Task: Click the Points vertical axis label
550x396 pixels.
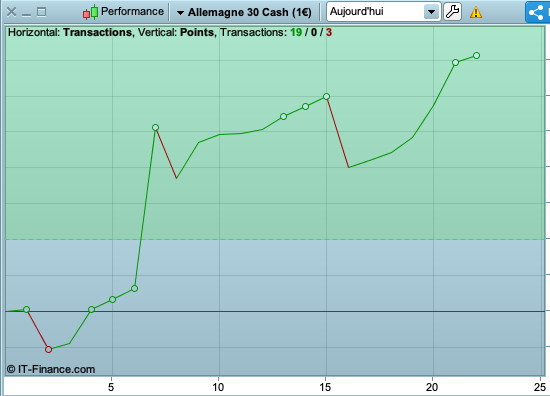Action: [197, 32]
